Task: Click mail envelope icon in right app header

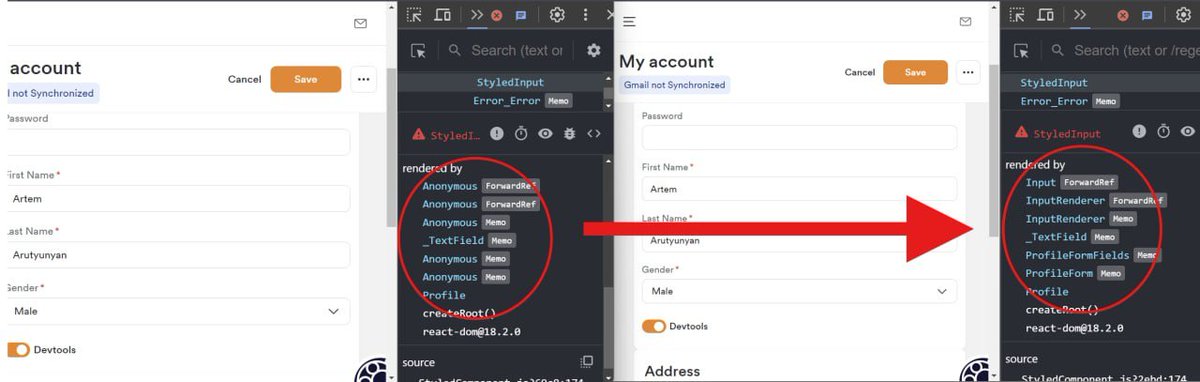Action: pos(965,21)
